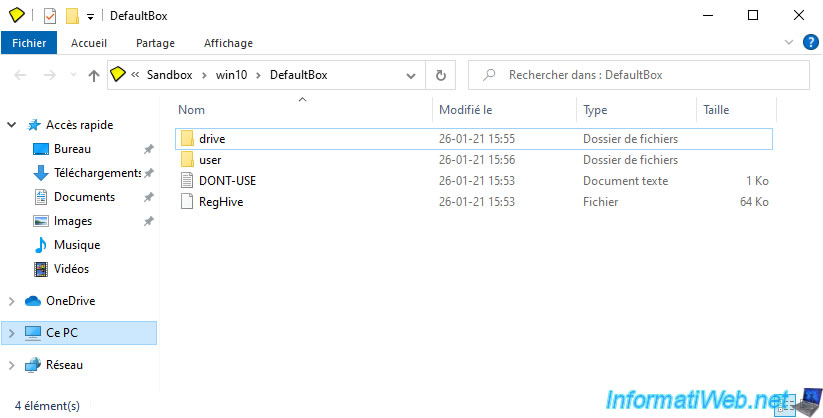
Task: Open the address bar history dropdown
Action: [410, 75]
